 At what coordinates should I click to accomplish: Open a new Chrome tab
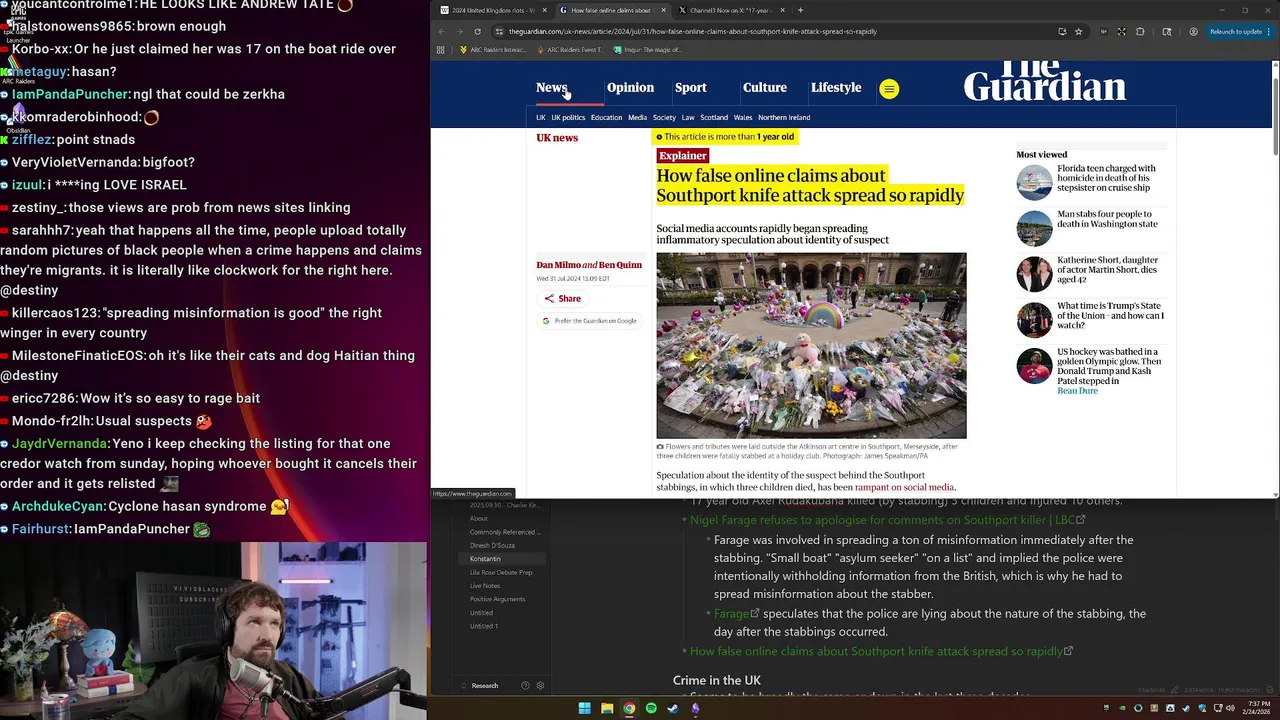coord(800,10)
